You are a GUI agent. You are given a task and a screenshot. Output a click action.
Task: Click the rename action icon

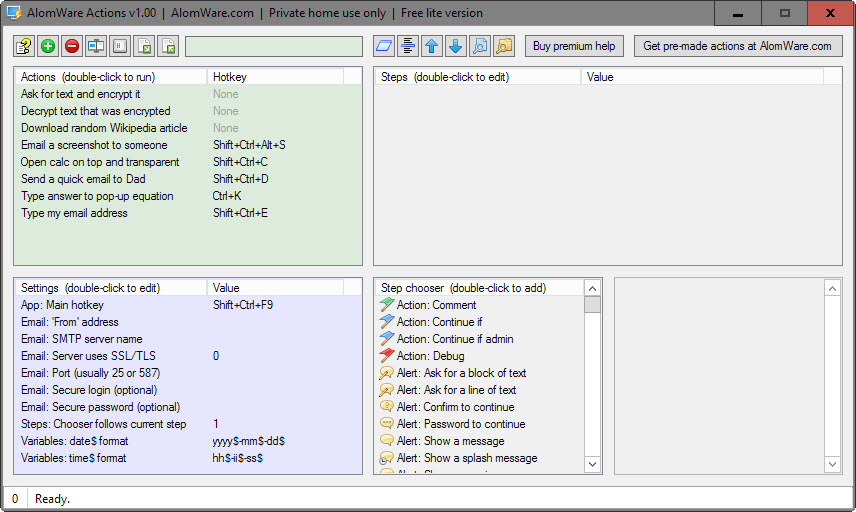(x=96, y=46)
